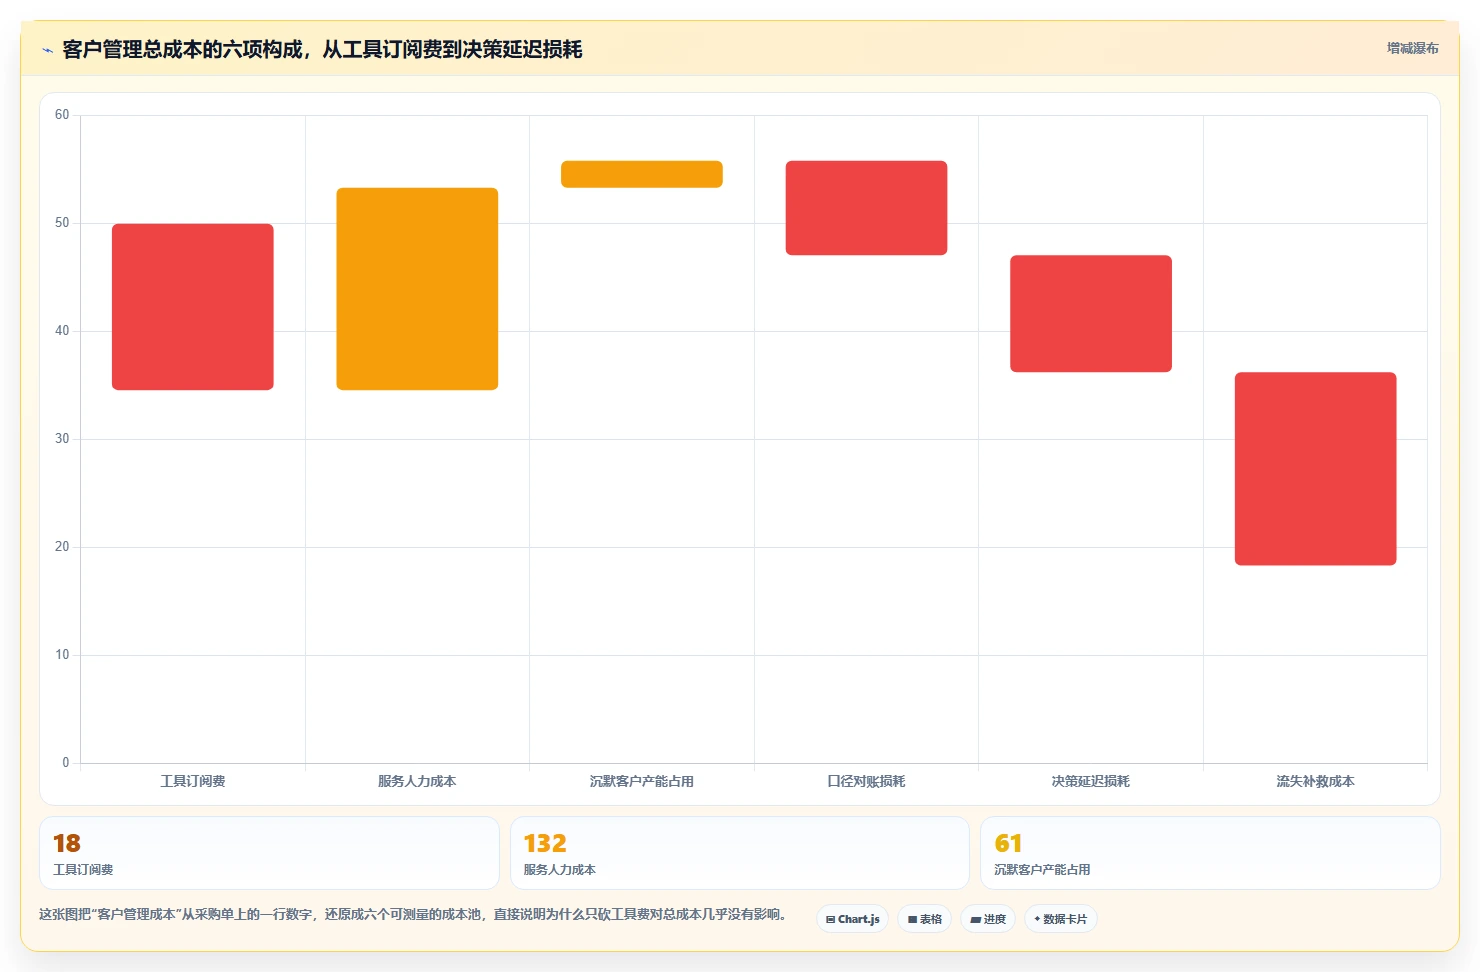The image size is (1480, 972).
Task: Select the orange 服务人力成本 bar
Action: pos(417,289)
